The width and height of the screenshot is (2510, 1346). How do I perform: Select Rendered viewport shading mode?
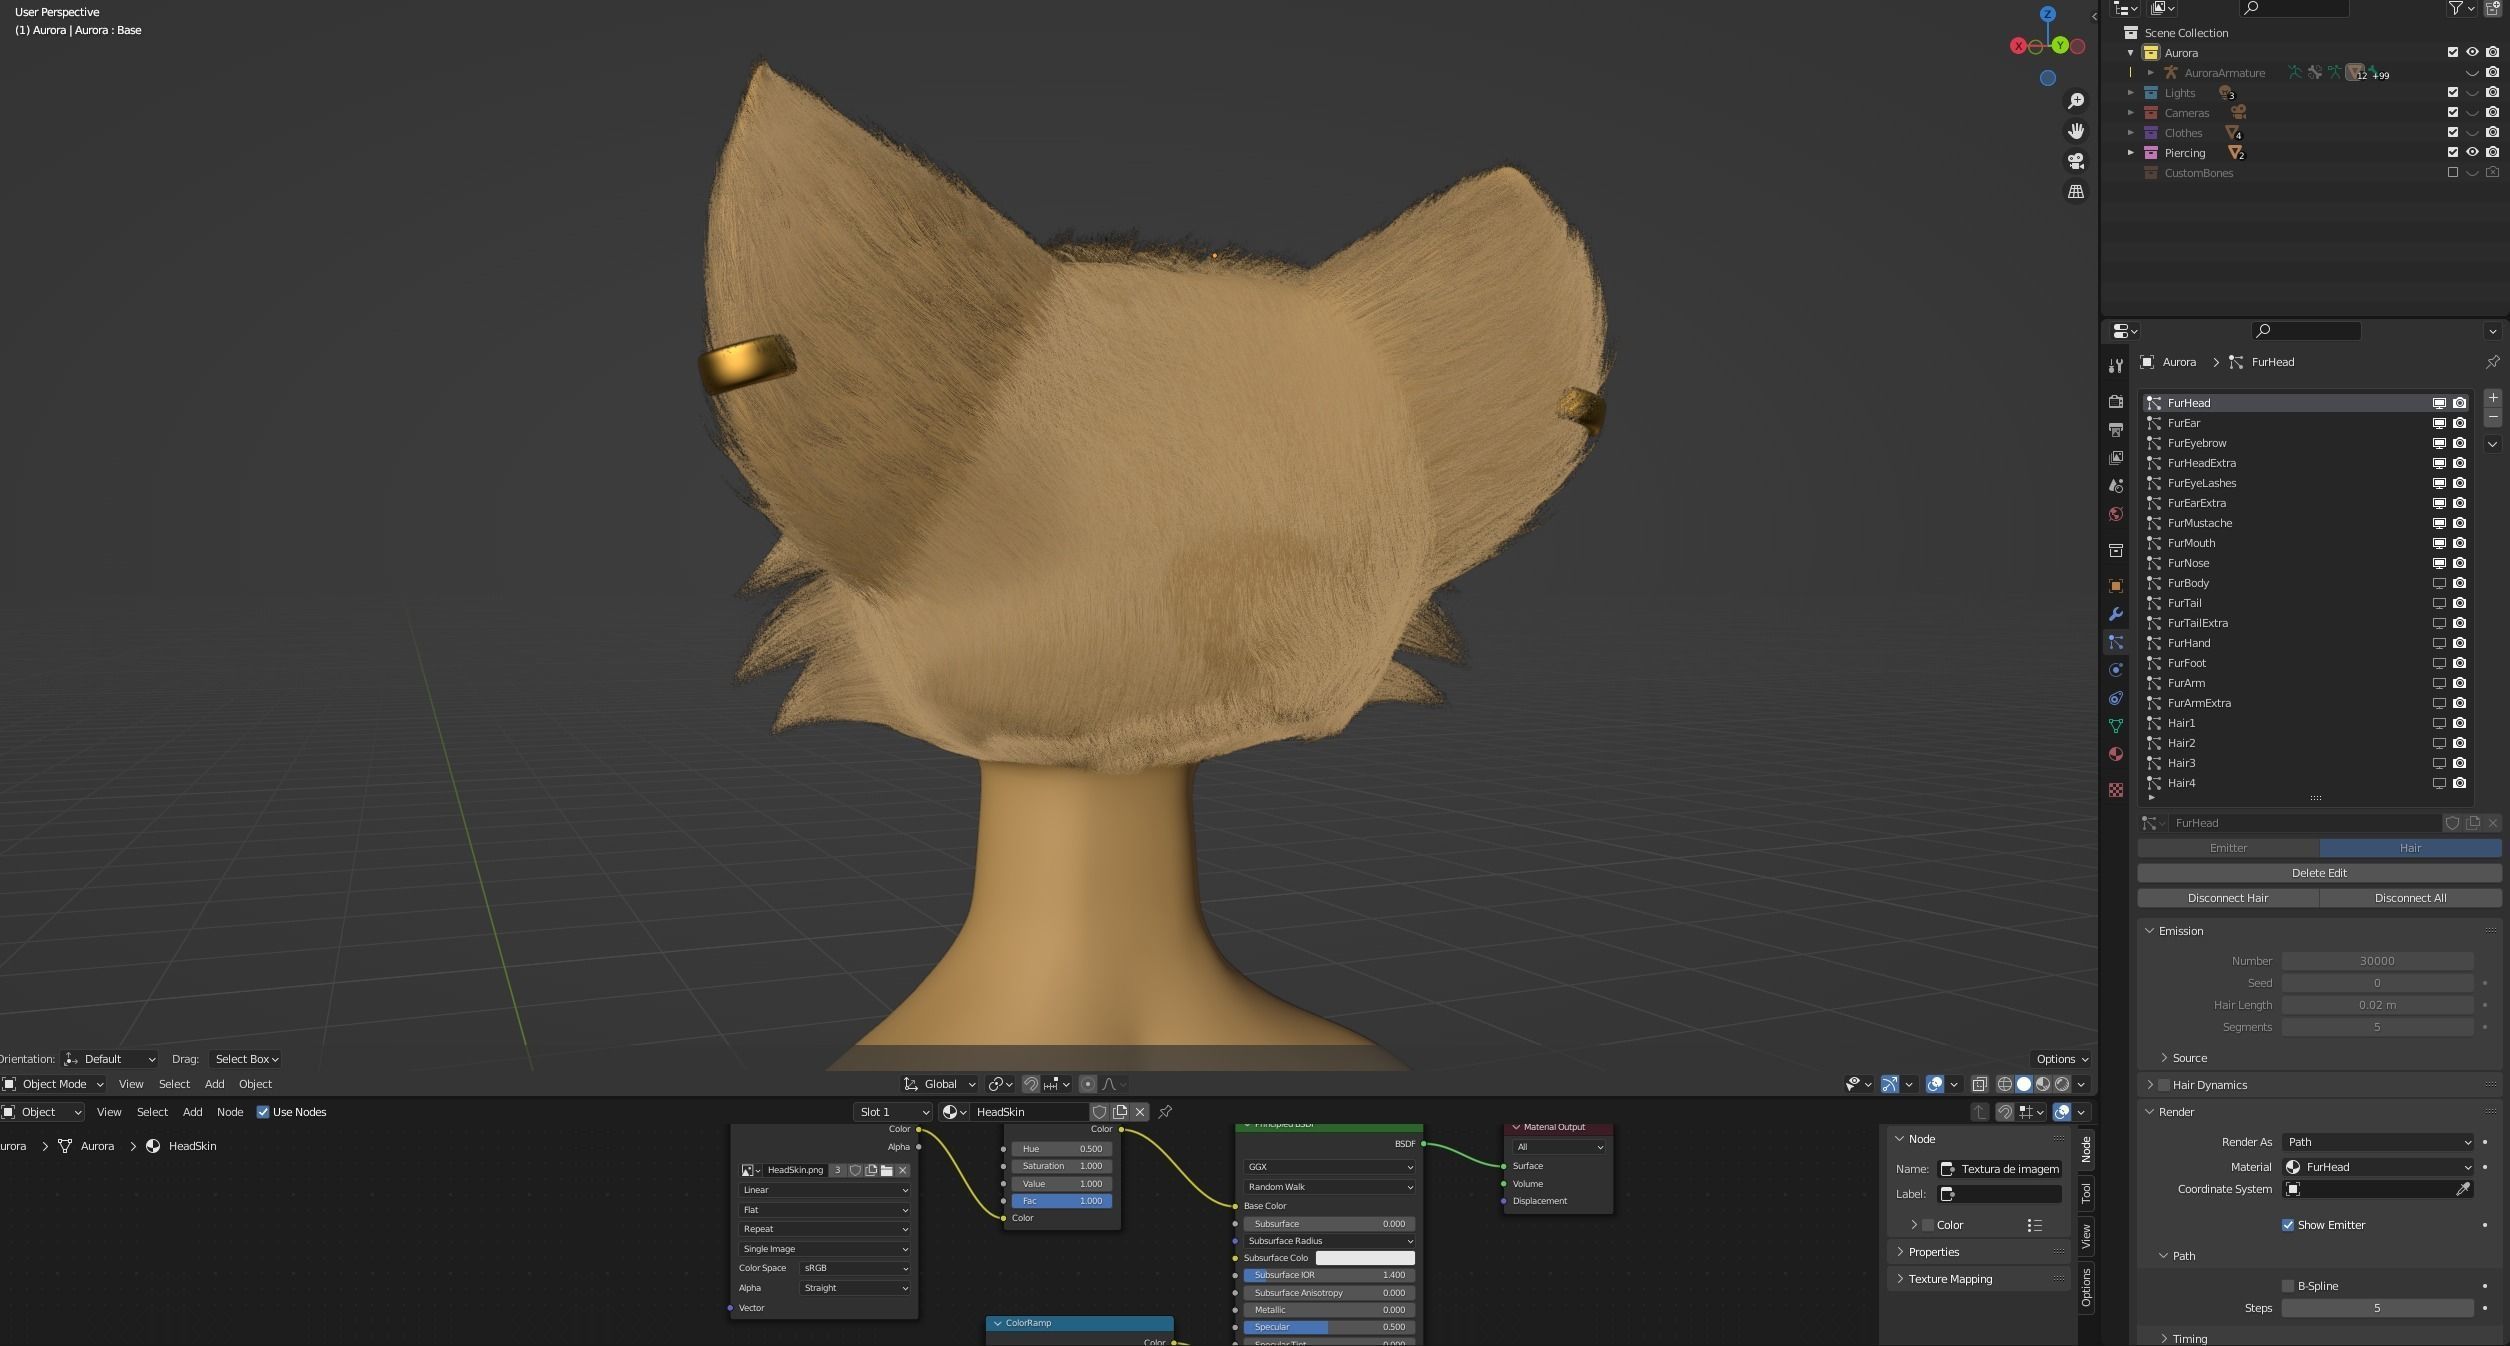(2062, 1084)
